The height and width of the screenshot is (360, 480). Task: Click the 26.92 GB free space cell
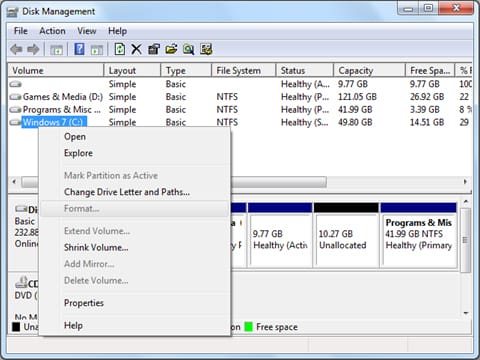(x=427, y=97)
